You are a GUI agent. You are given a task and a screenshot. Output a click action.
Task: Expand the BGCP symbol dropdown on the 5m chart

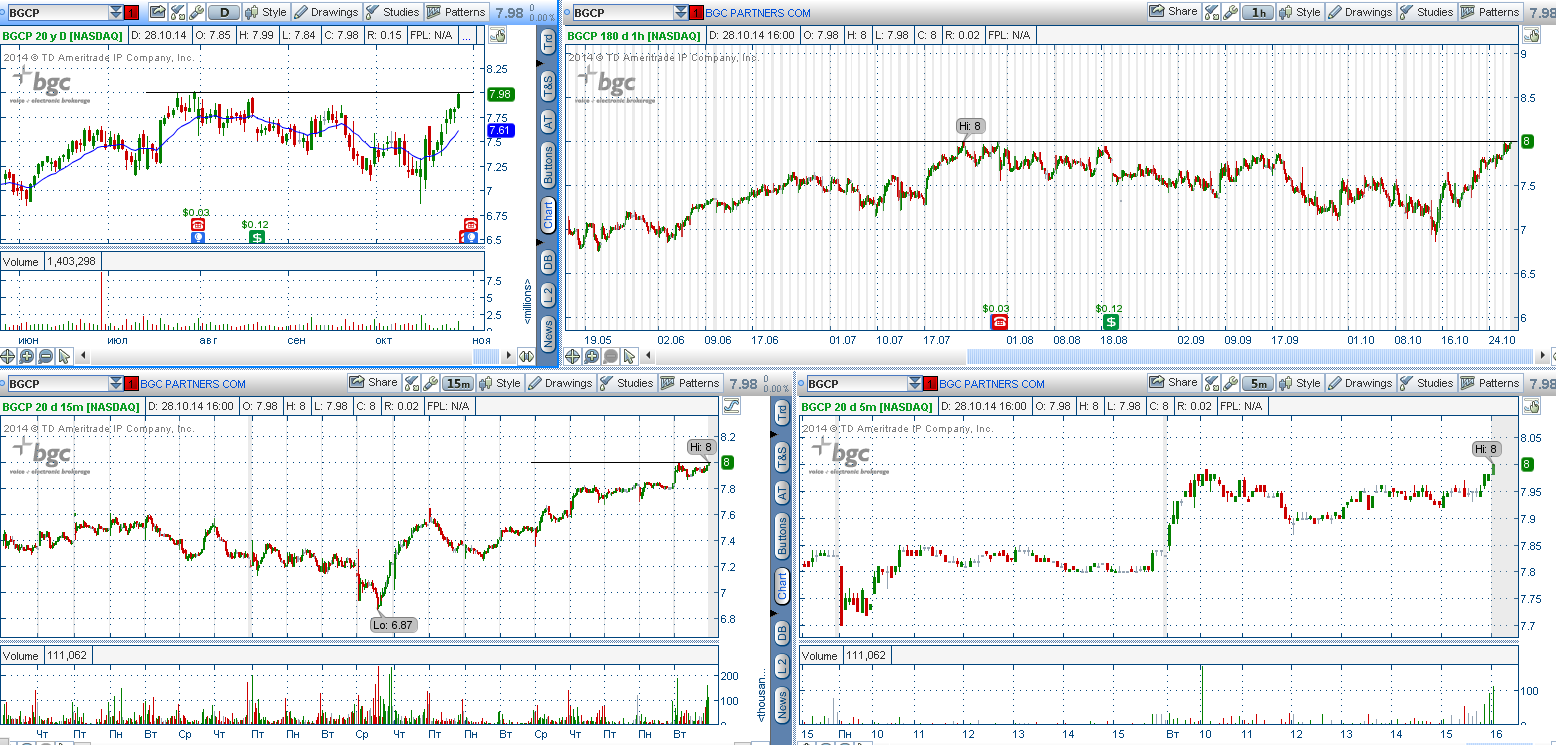[916, 384]
